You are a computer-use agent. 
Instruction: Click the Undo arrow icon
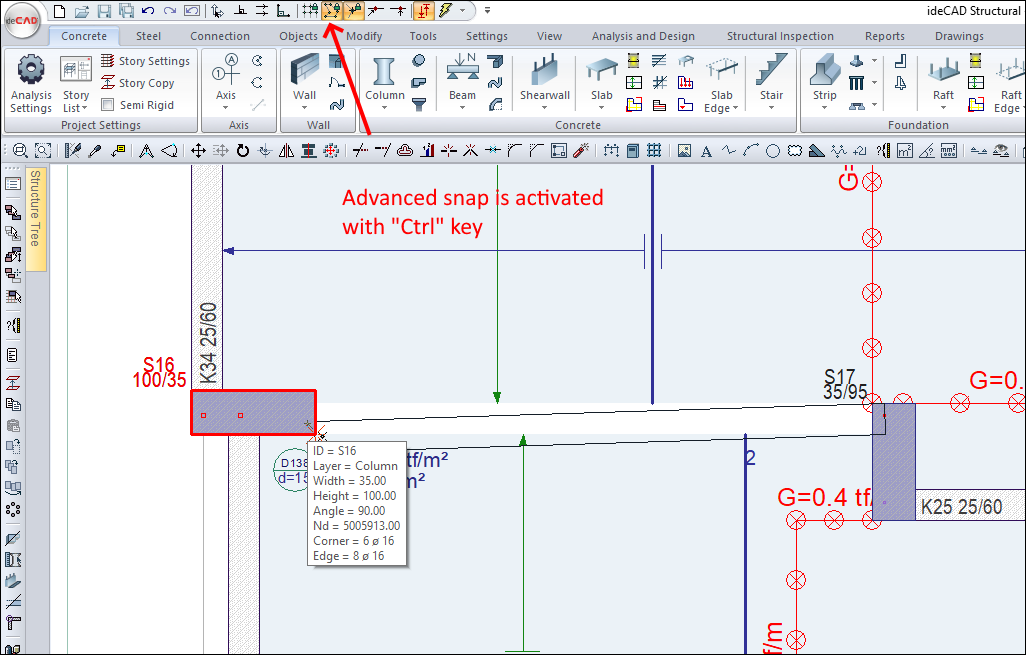[x=148, y=11]
